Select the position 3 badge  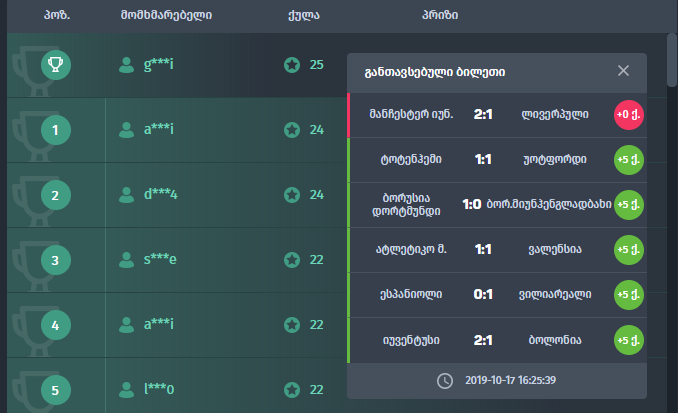56,260
